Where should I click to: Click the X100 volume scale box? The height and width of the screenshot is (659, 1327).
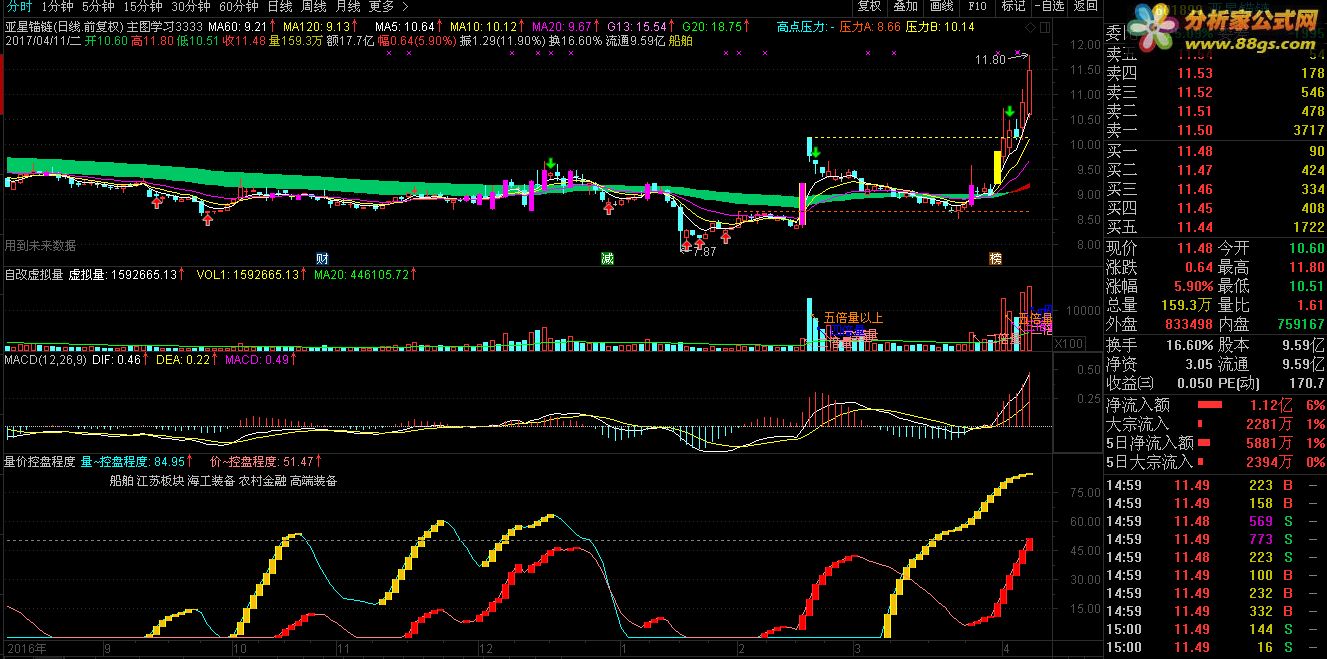(1069, 344)
